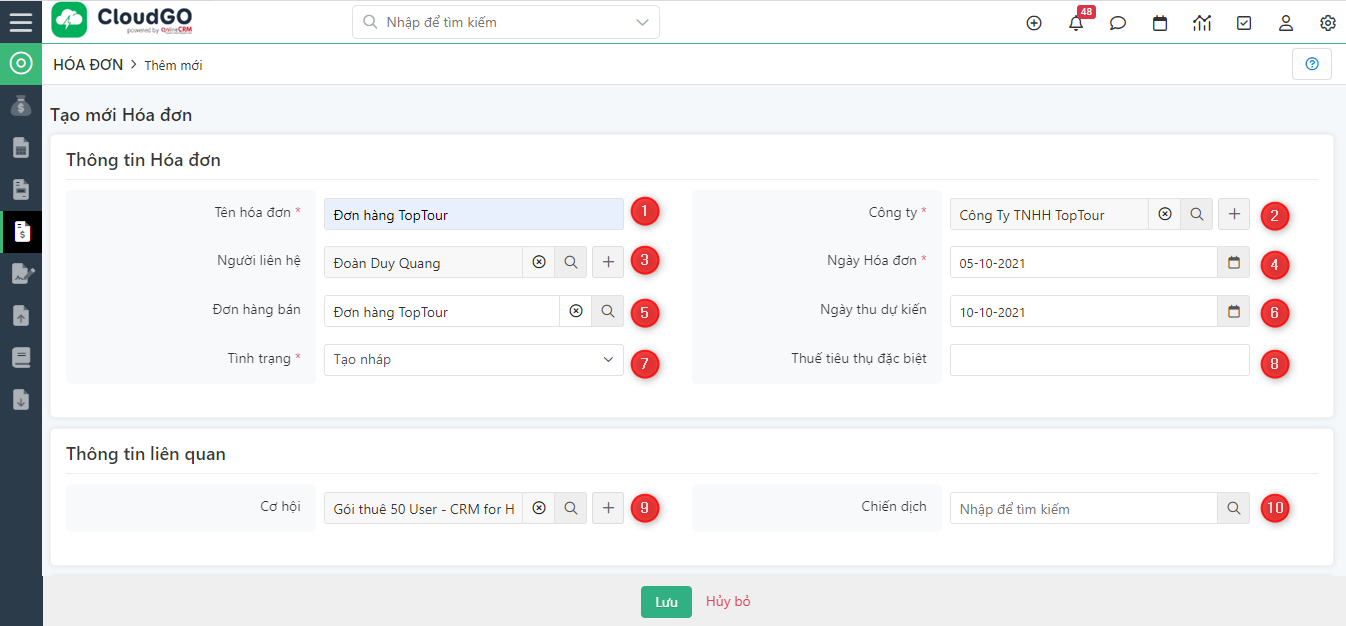Go to HÓA ĐƠN breadcrumb
This screenshot has height=626, width=1346.
click(88, 65)
